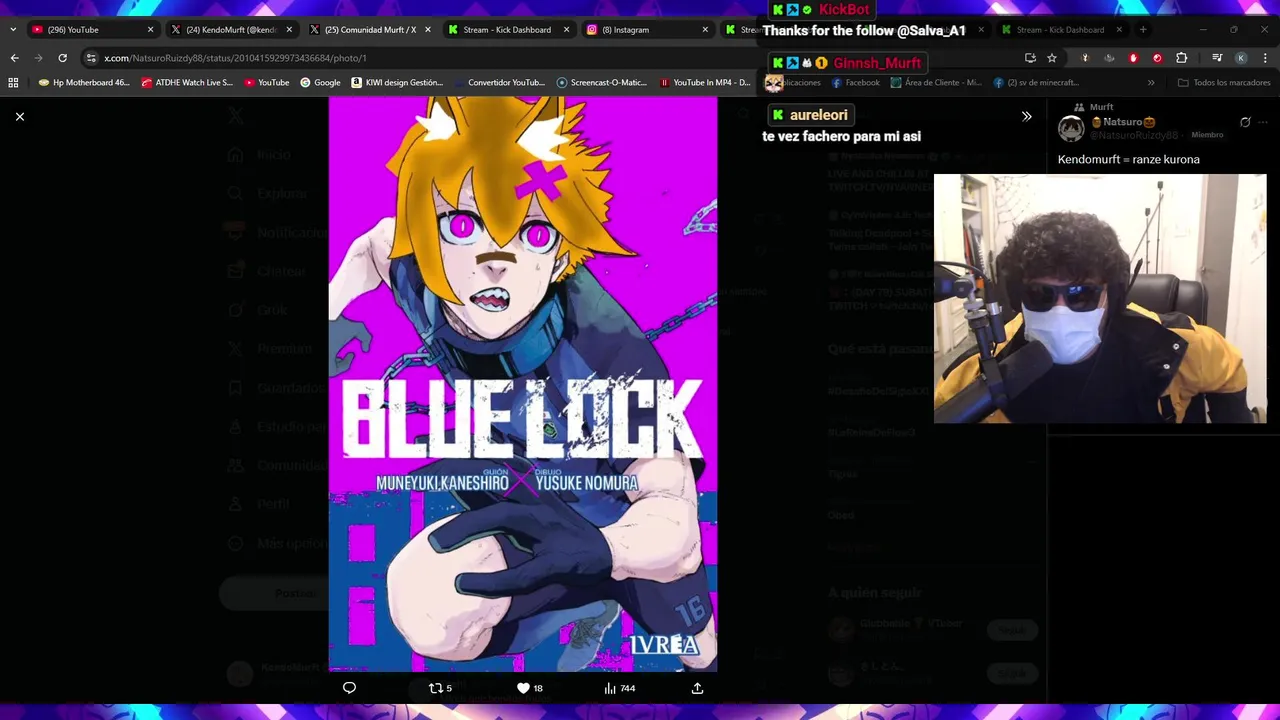This screenshot has width=1280, height=720.
Task: Open the Google bookmark
Action: (x=320, y=83)
